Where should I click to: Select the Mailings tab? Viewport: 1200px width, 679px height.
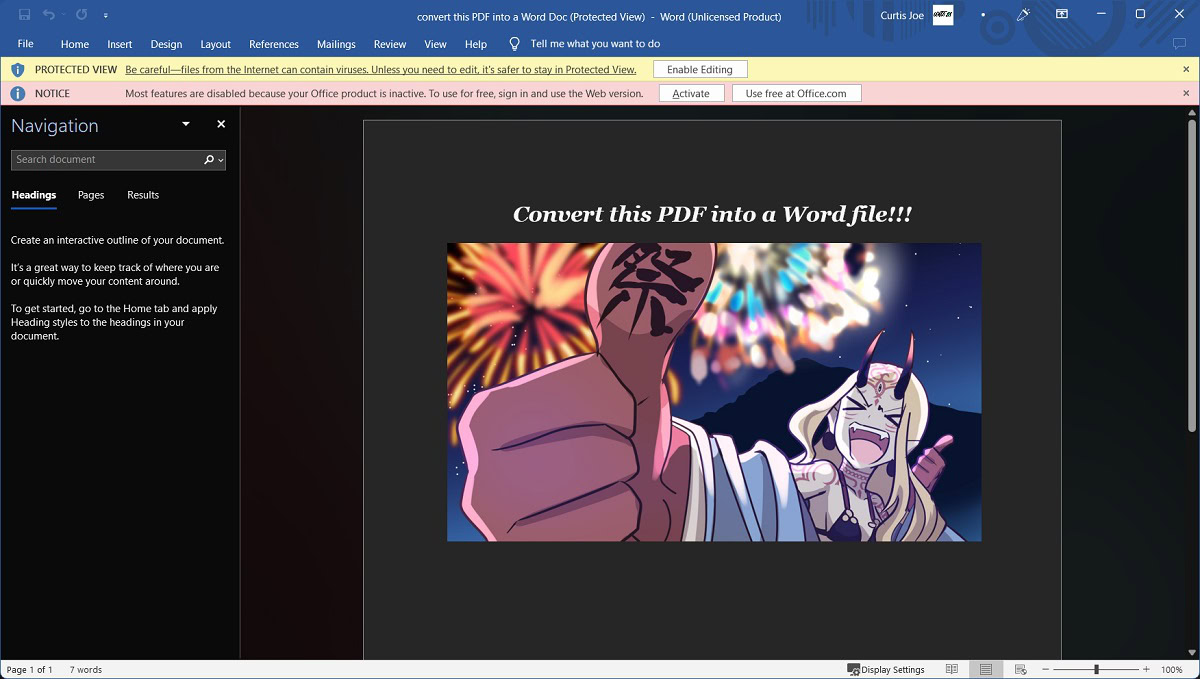point(336,44)
